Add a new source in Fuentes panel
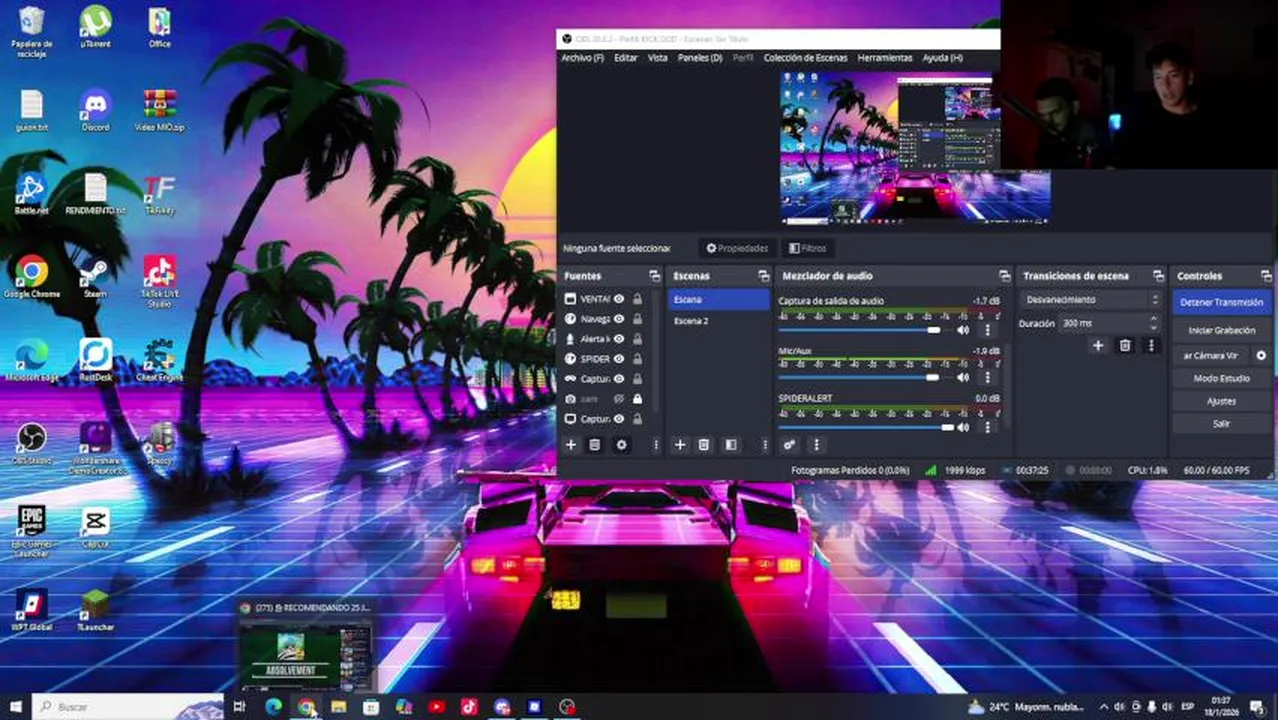The height and width of the screenshot is (720, 1278). [x=571, y=445]
